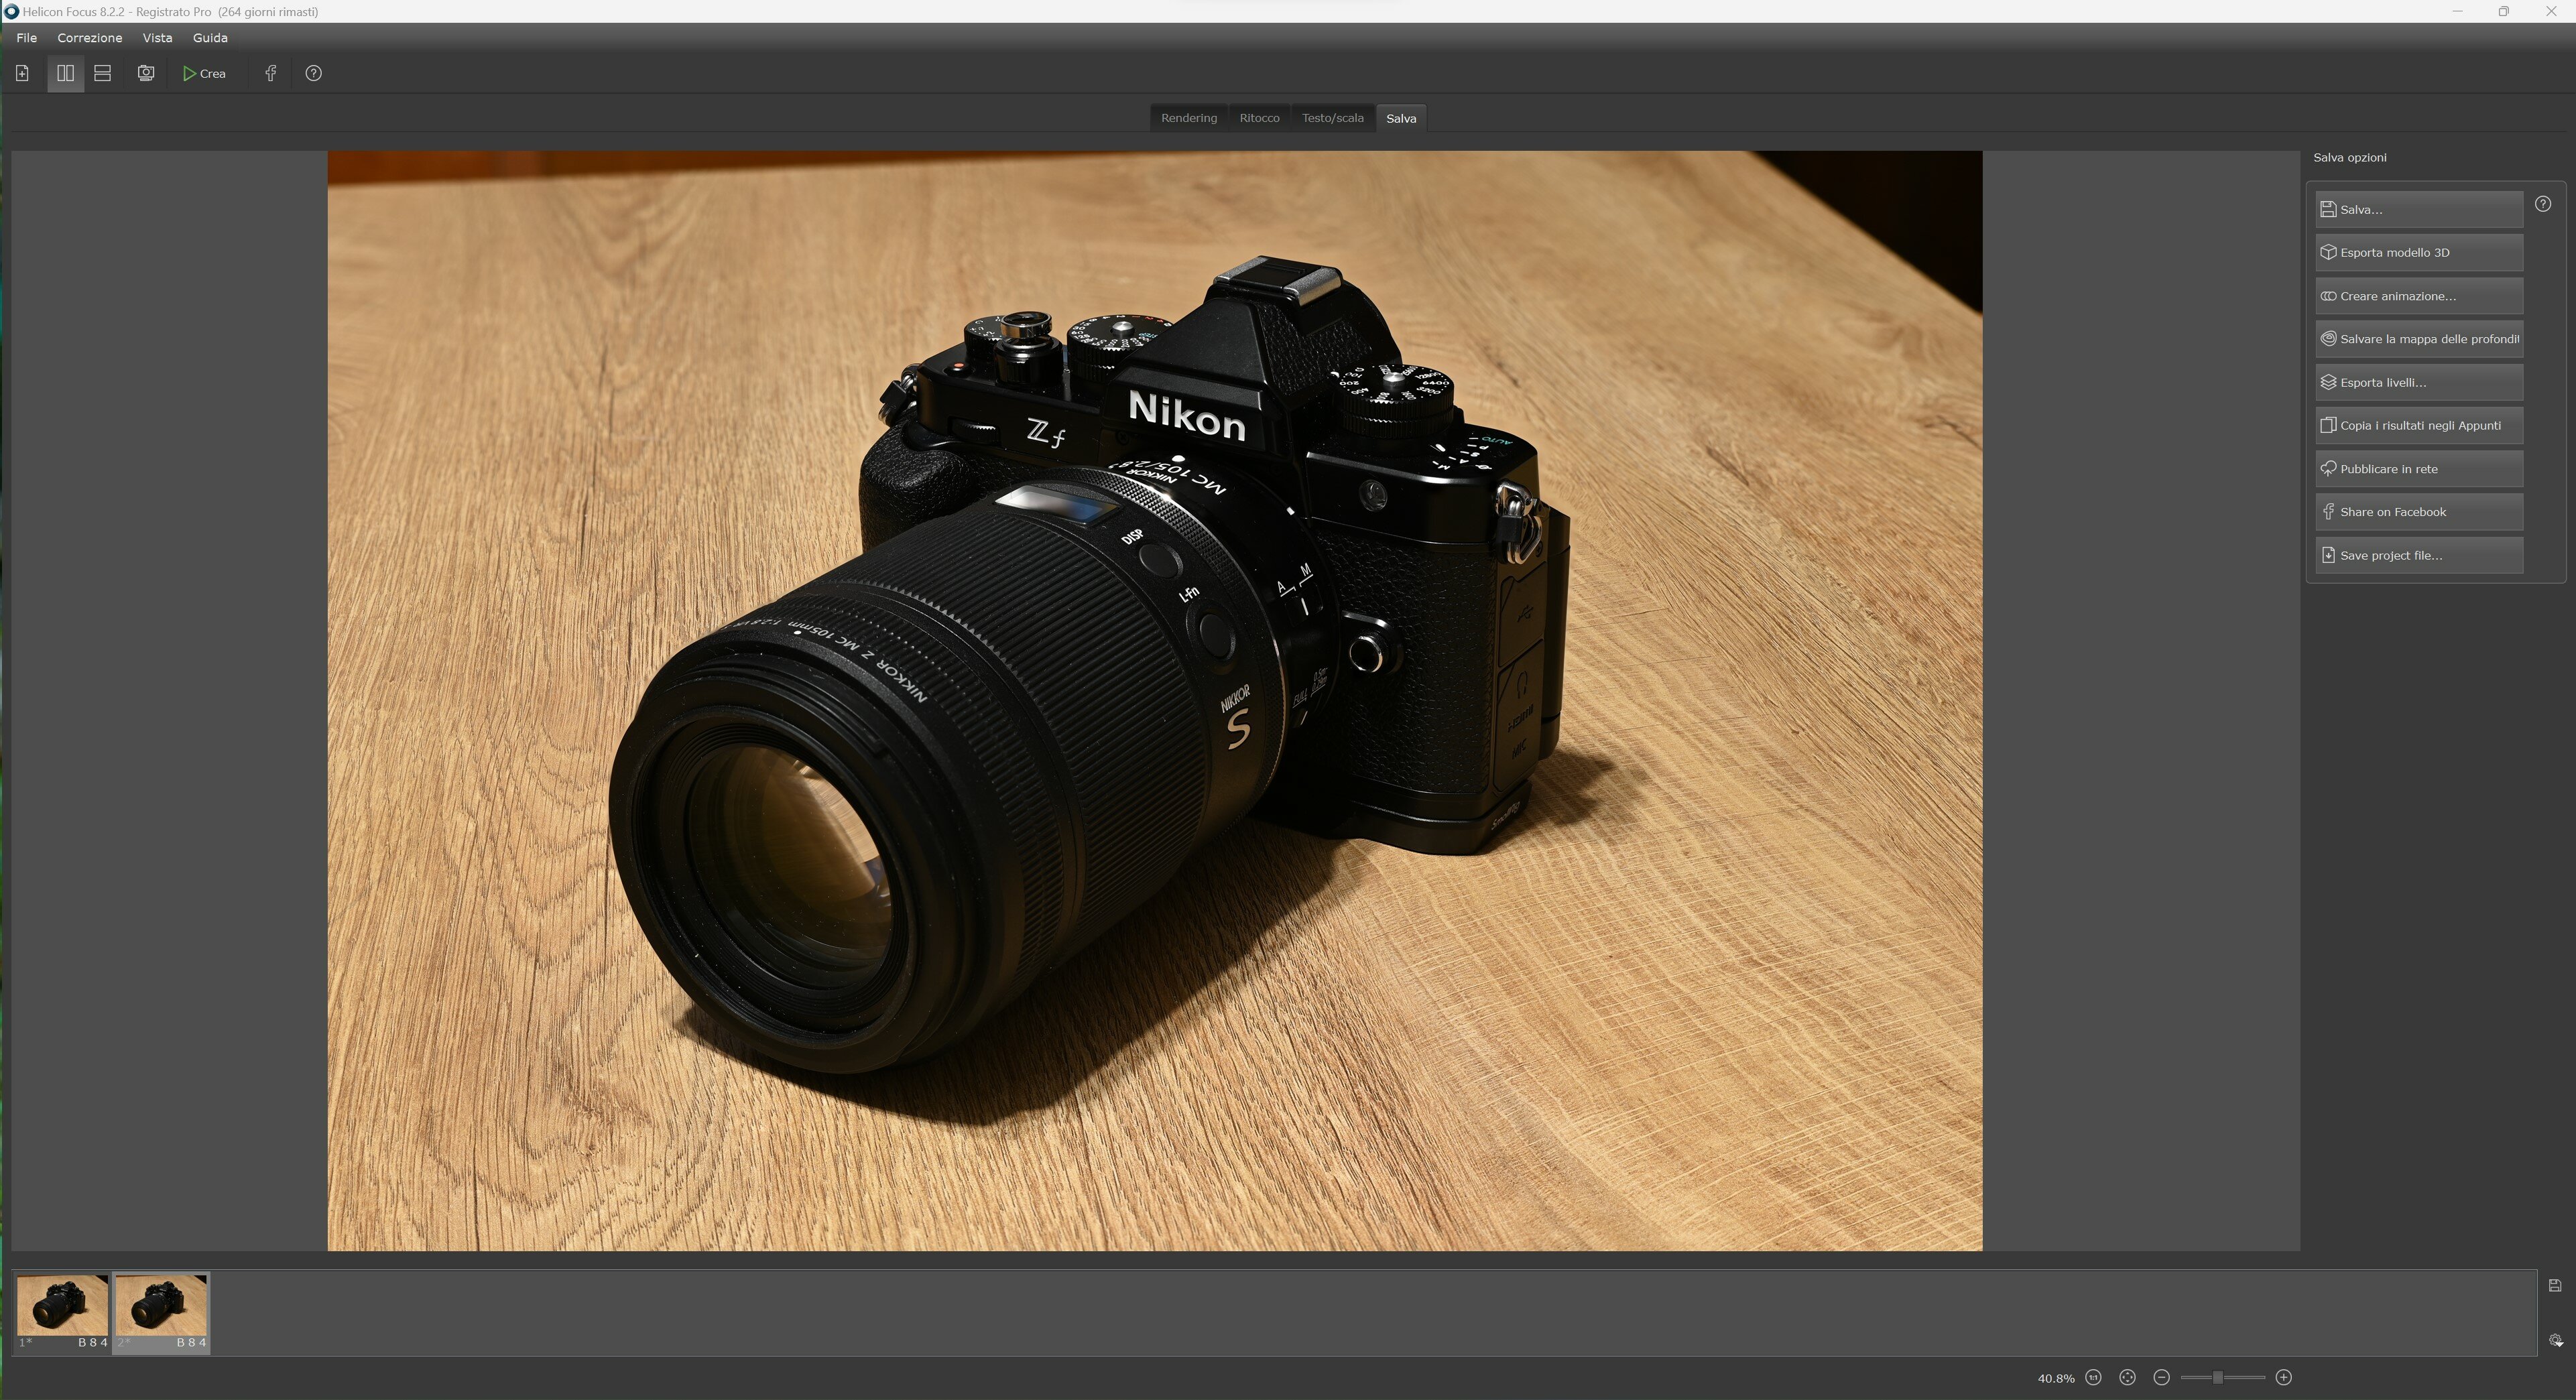Click the zoom slider track
Image resolution: width=2576 pixels, height=1400 pixels.
click(x=2222, y=1378)
